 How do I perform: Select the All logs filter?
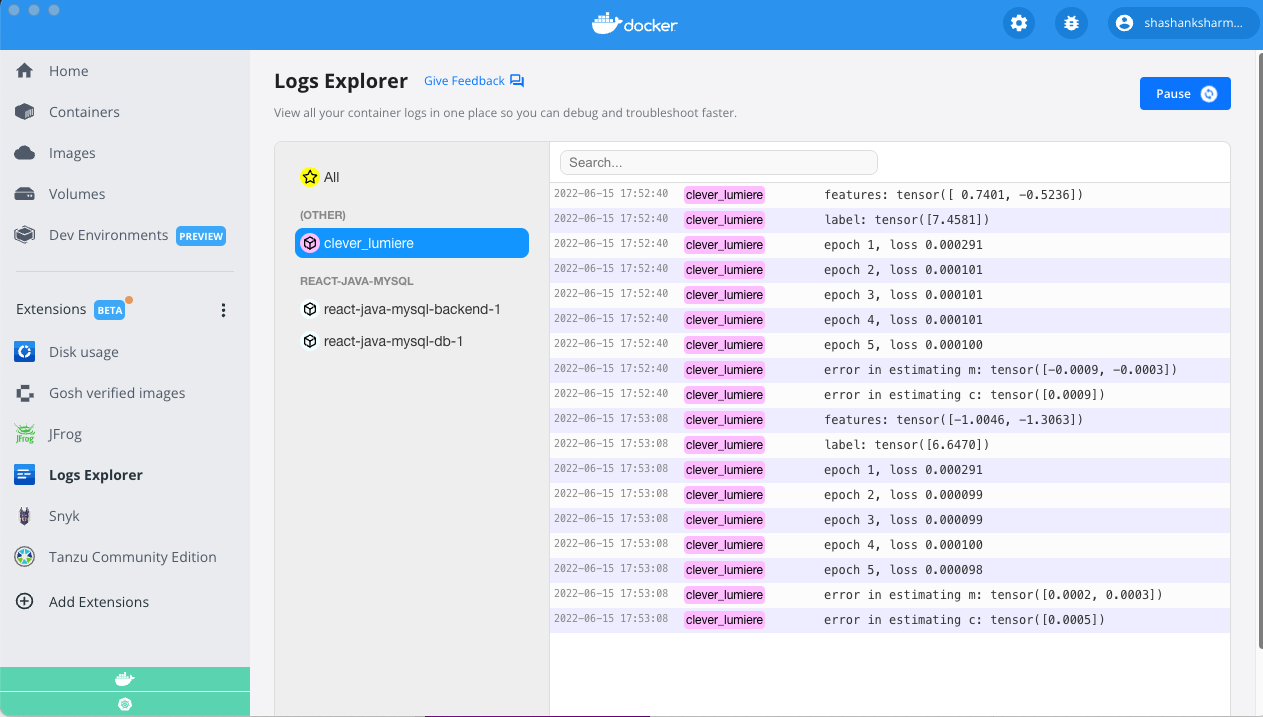point(331,177)
